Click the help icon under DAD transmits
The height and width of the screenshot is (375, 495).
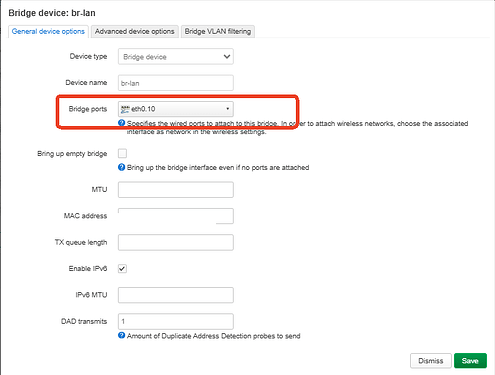pos(122,335)
